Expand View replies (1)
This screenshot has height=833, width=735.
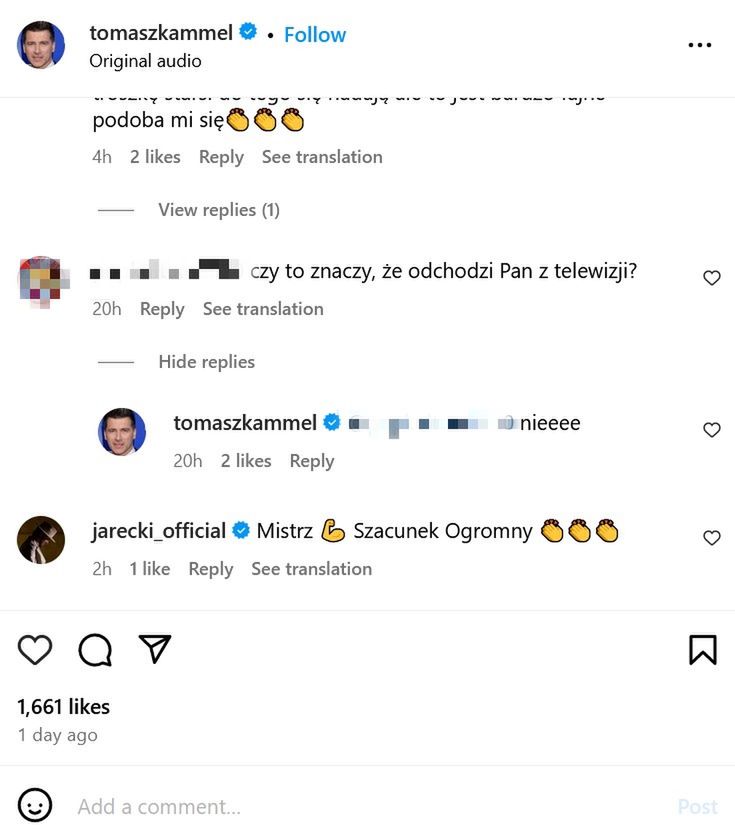coord(218,210)
